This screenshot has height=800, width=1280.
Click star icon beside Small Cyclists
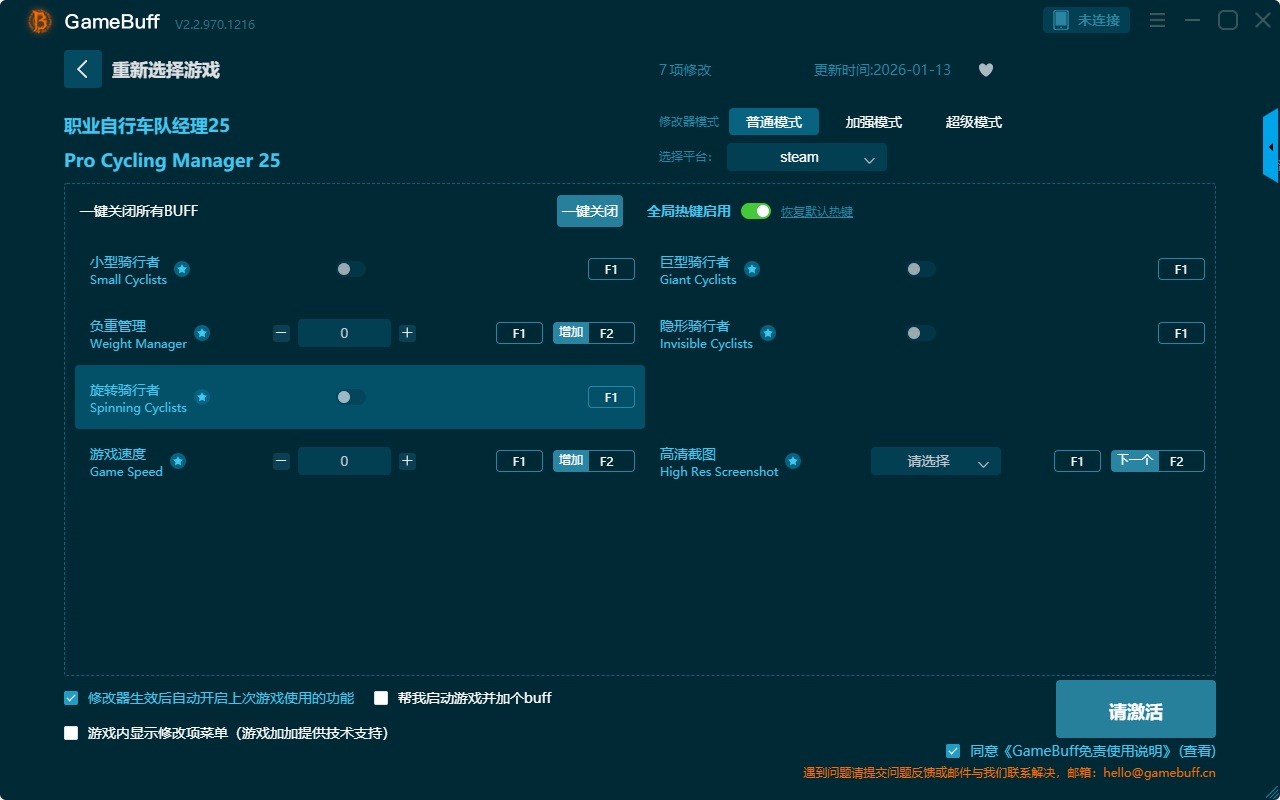pos(182,269)
